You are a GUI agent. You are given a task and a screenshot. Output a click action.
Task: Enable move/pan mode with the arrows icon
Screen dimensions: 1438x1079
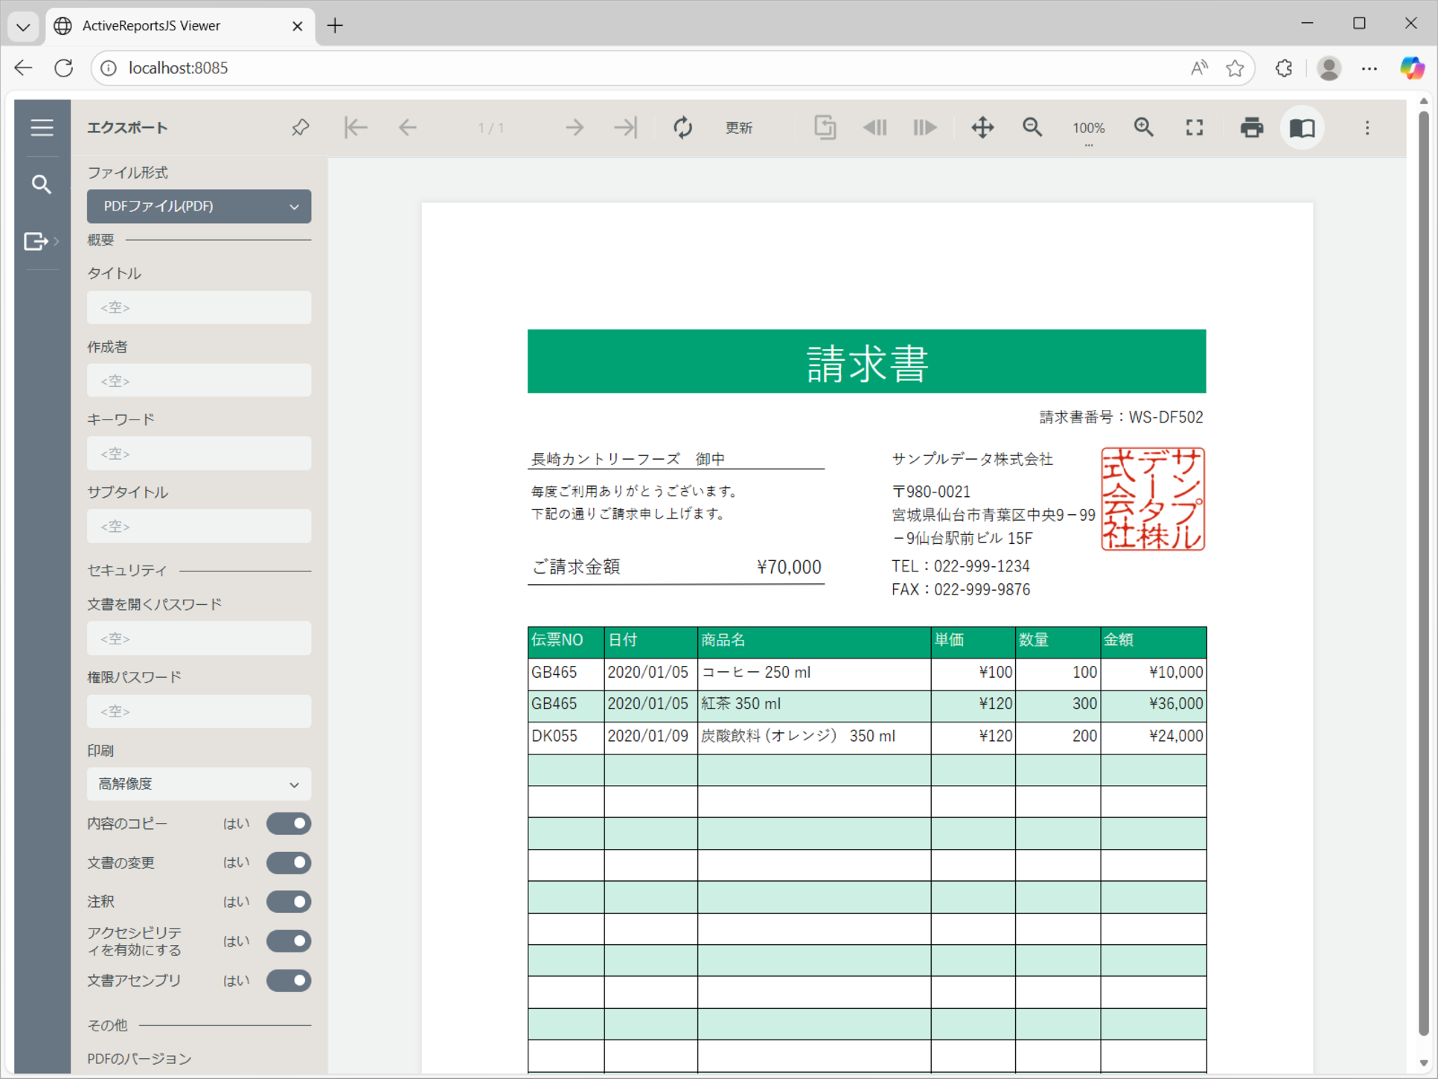coord(983,128)
